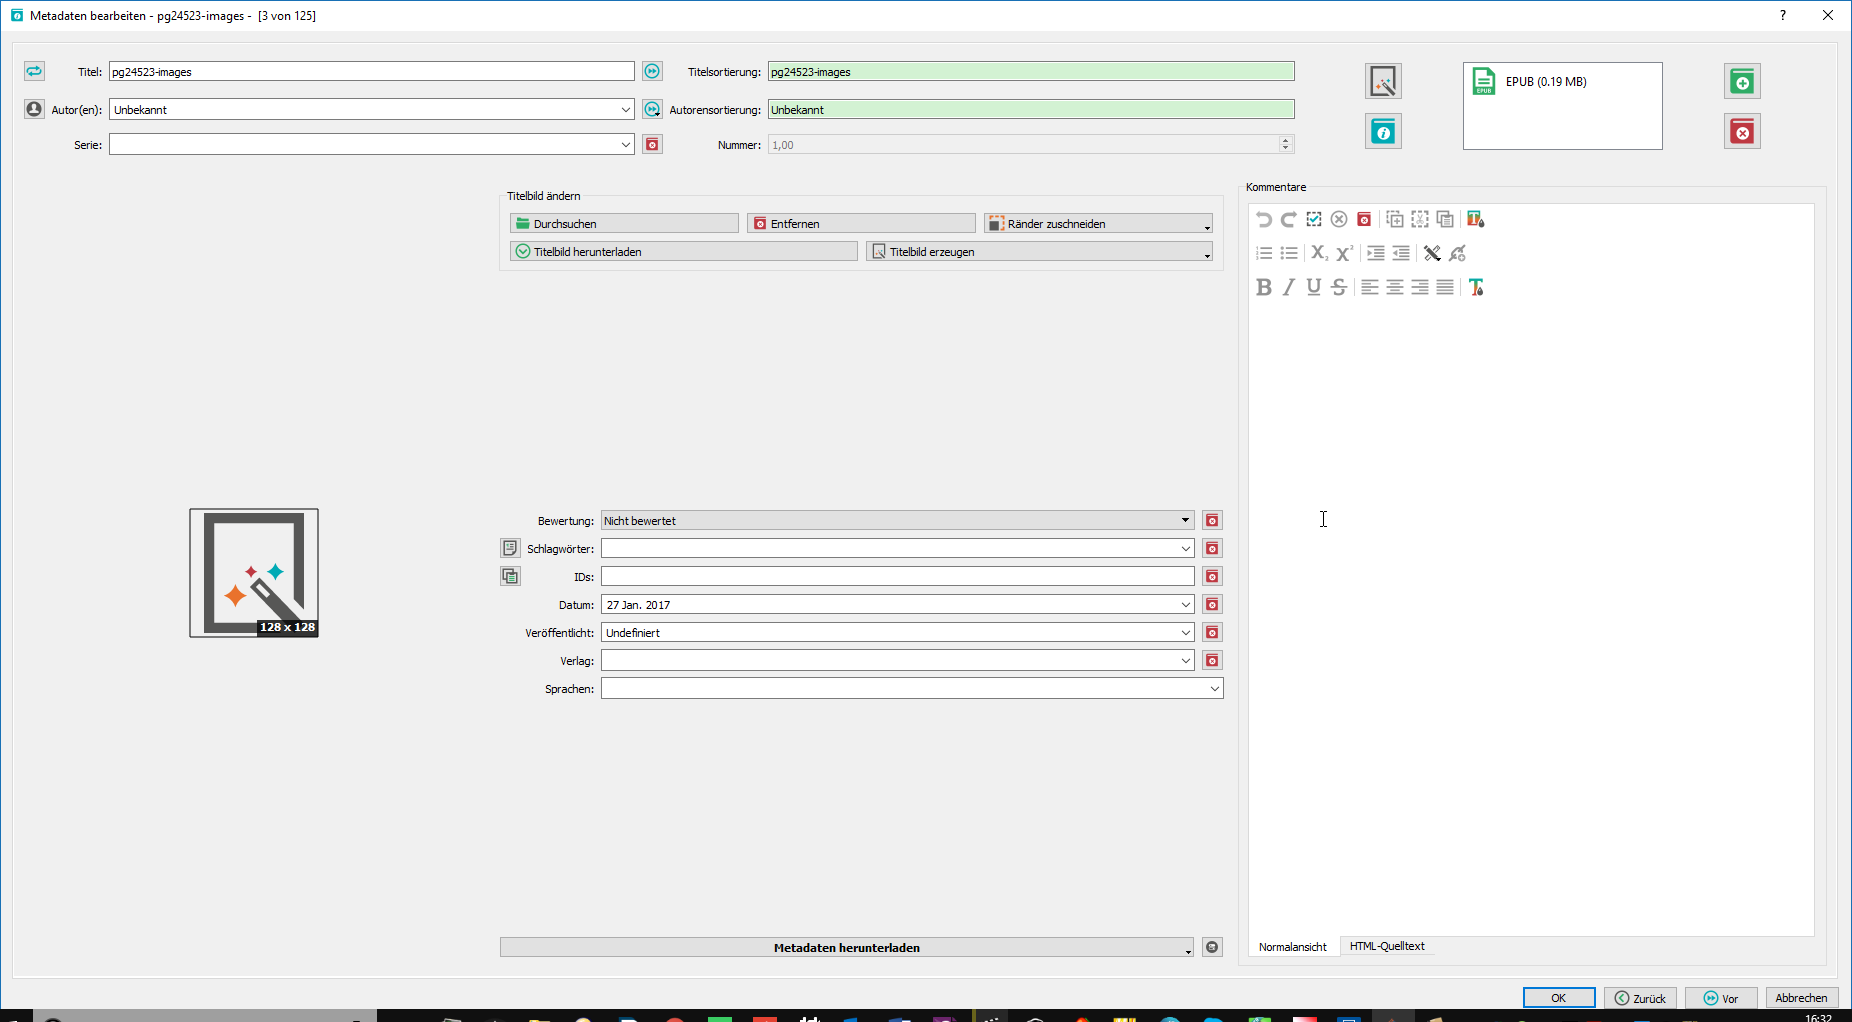The image size is (1852, 1022).
Task: Cut selection in Kommentare toolbar
Action: pos(1420,219)
